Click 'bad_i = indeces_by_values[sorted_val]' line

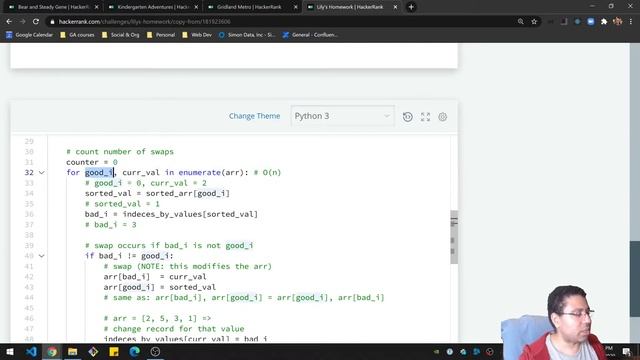pyautogui.click(x=171, y=214)
